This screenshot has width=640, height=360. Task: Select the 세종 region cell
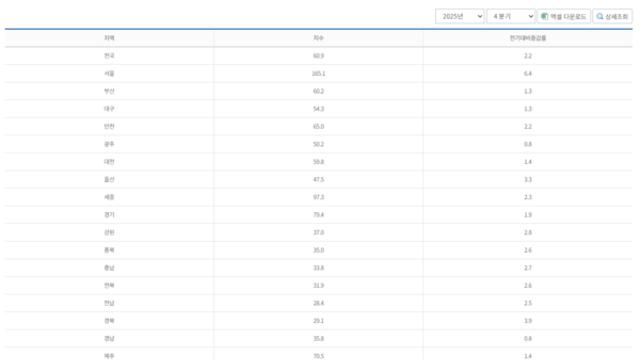[109, 197]
